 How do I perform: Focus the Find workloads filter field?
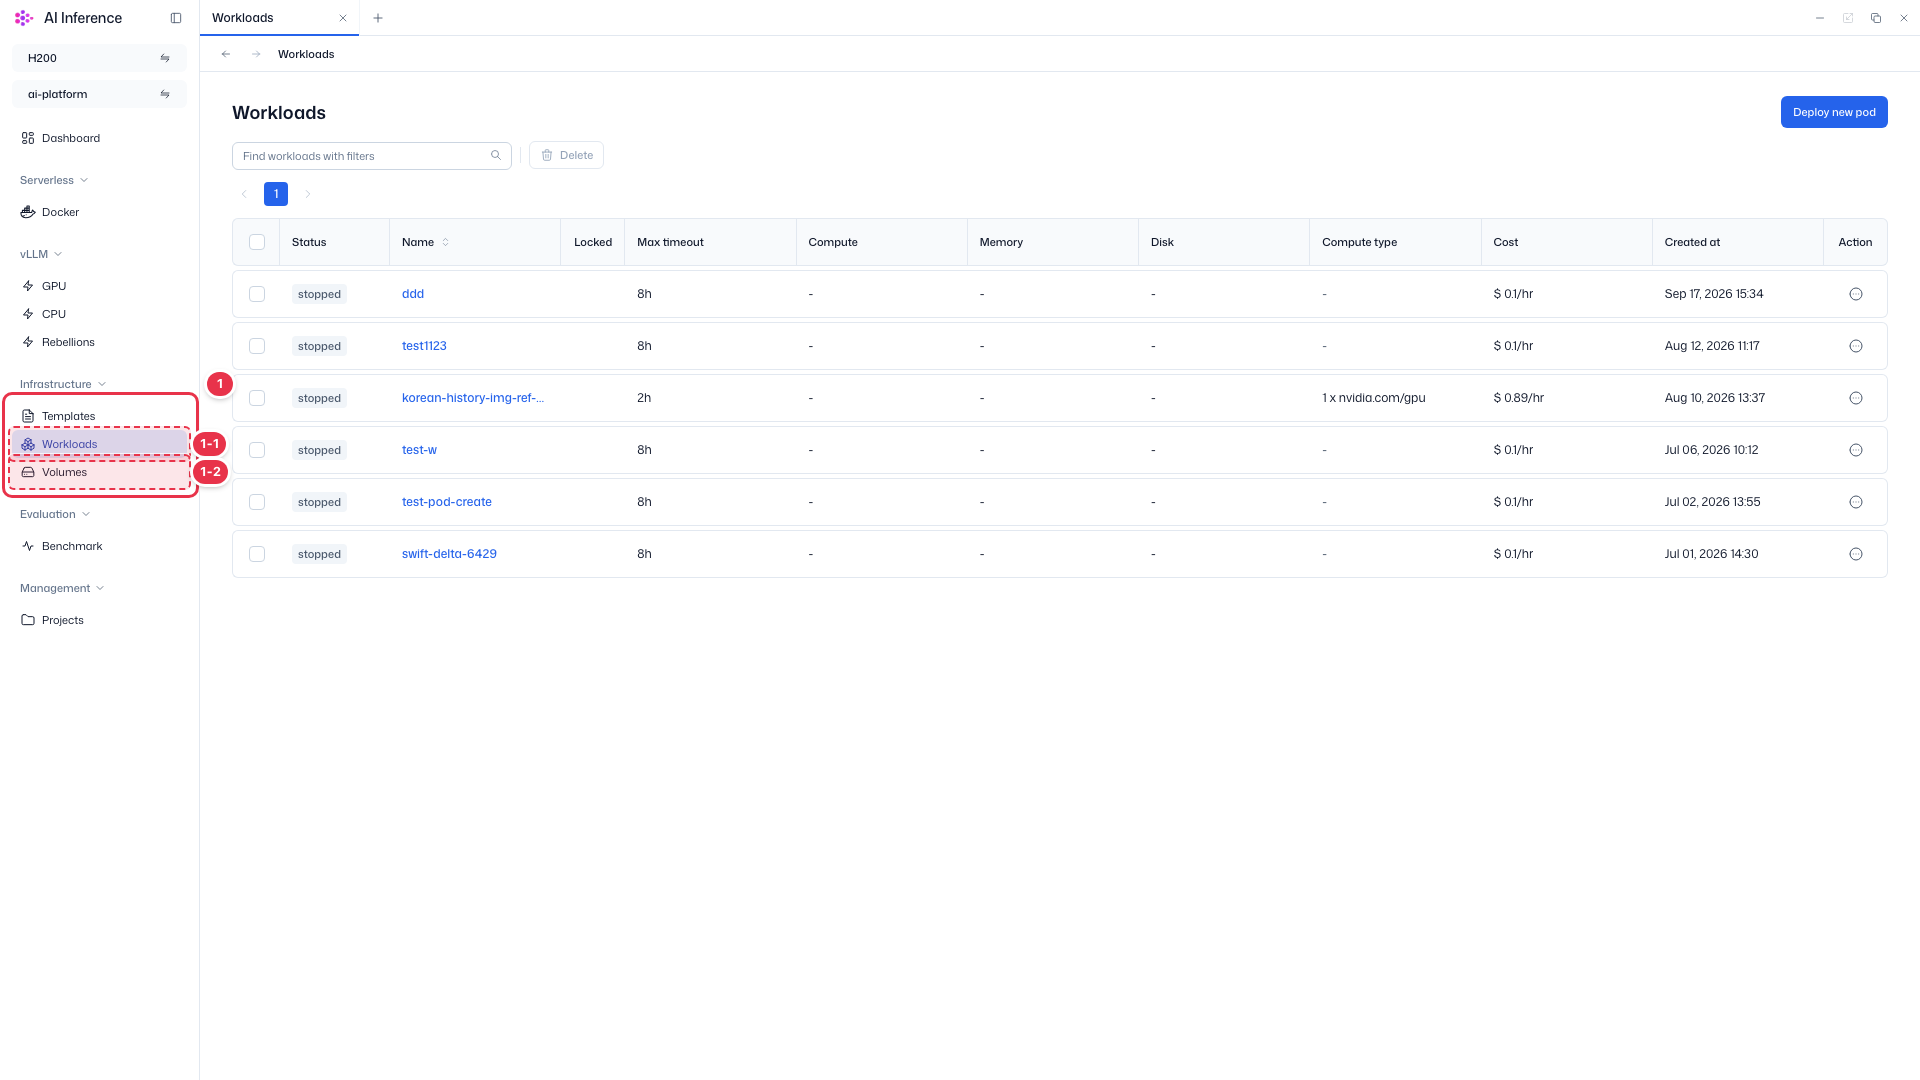click(x=372, y=155)
